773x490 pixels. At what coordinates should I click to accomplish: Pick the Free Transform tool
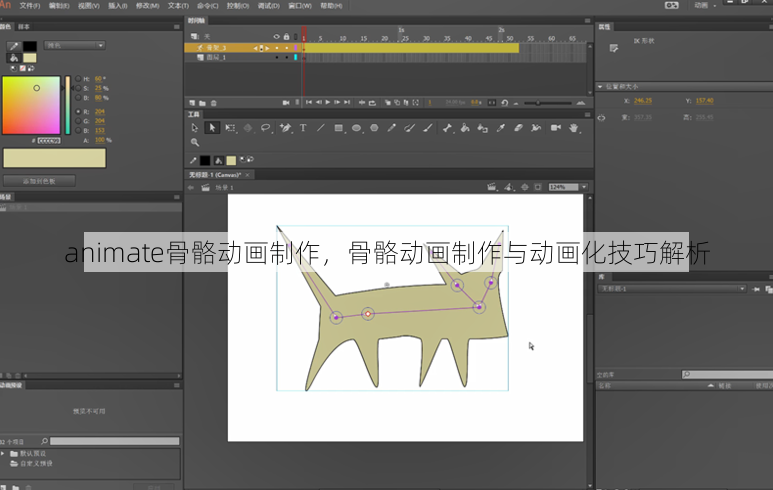(230, 128)
